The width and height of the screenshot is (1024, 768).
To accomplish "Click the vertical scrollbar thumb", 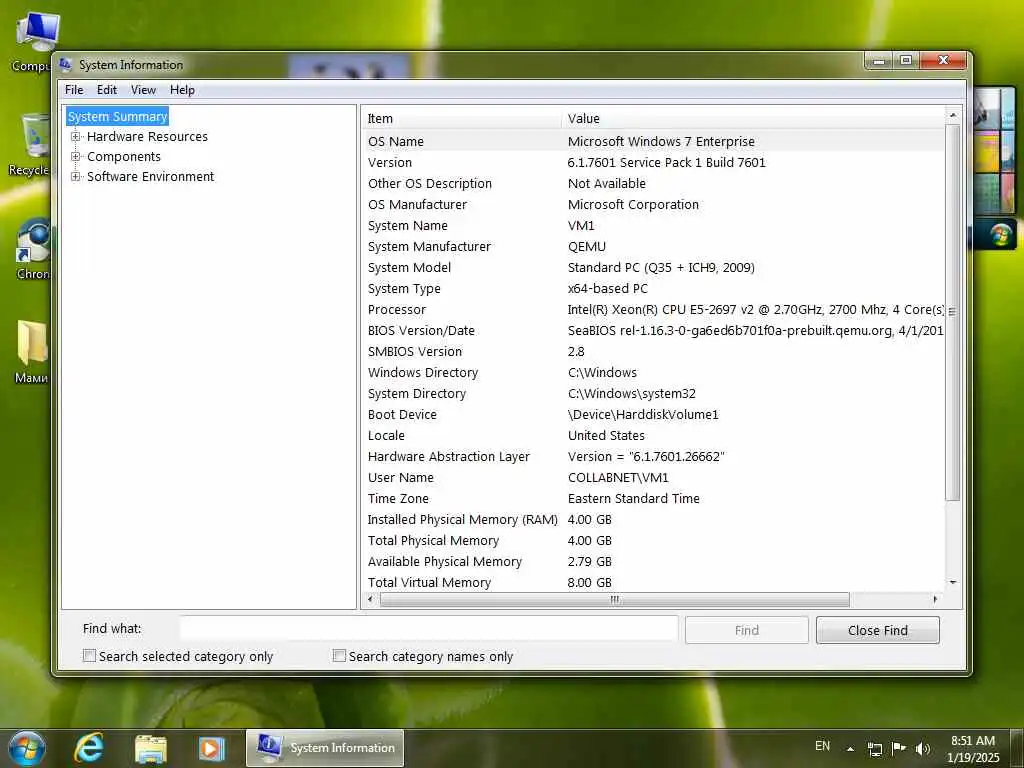I will click(953, 312).
